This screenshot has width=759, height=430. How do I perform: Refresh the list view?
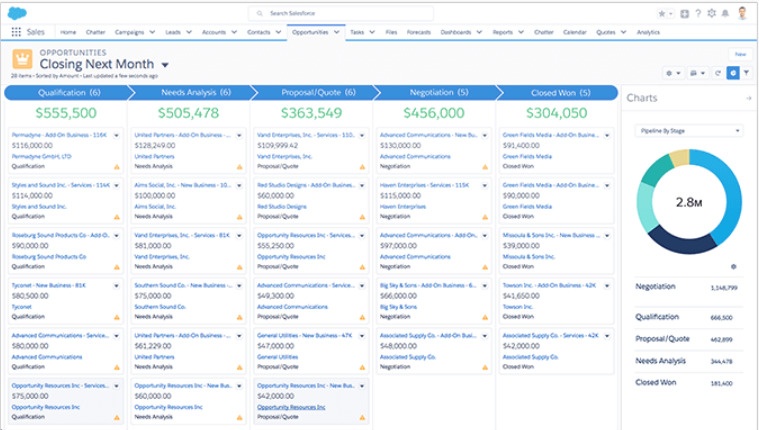click(718, 73)
